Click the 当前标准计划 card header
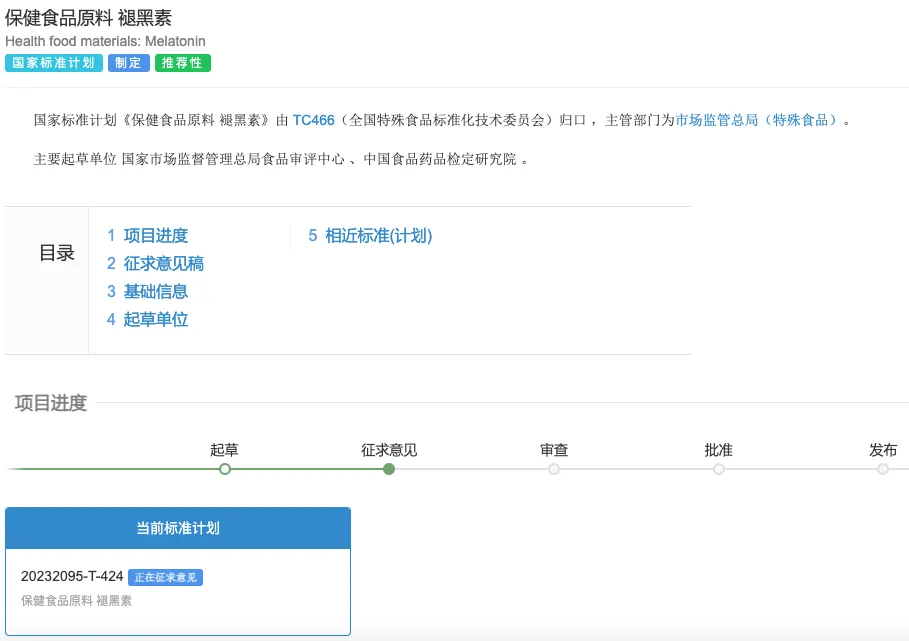 (x=178, y=528)
